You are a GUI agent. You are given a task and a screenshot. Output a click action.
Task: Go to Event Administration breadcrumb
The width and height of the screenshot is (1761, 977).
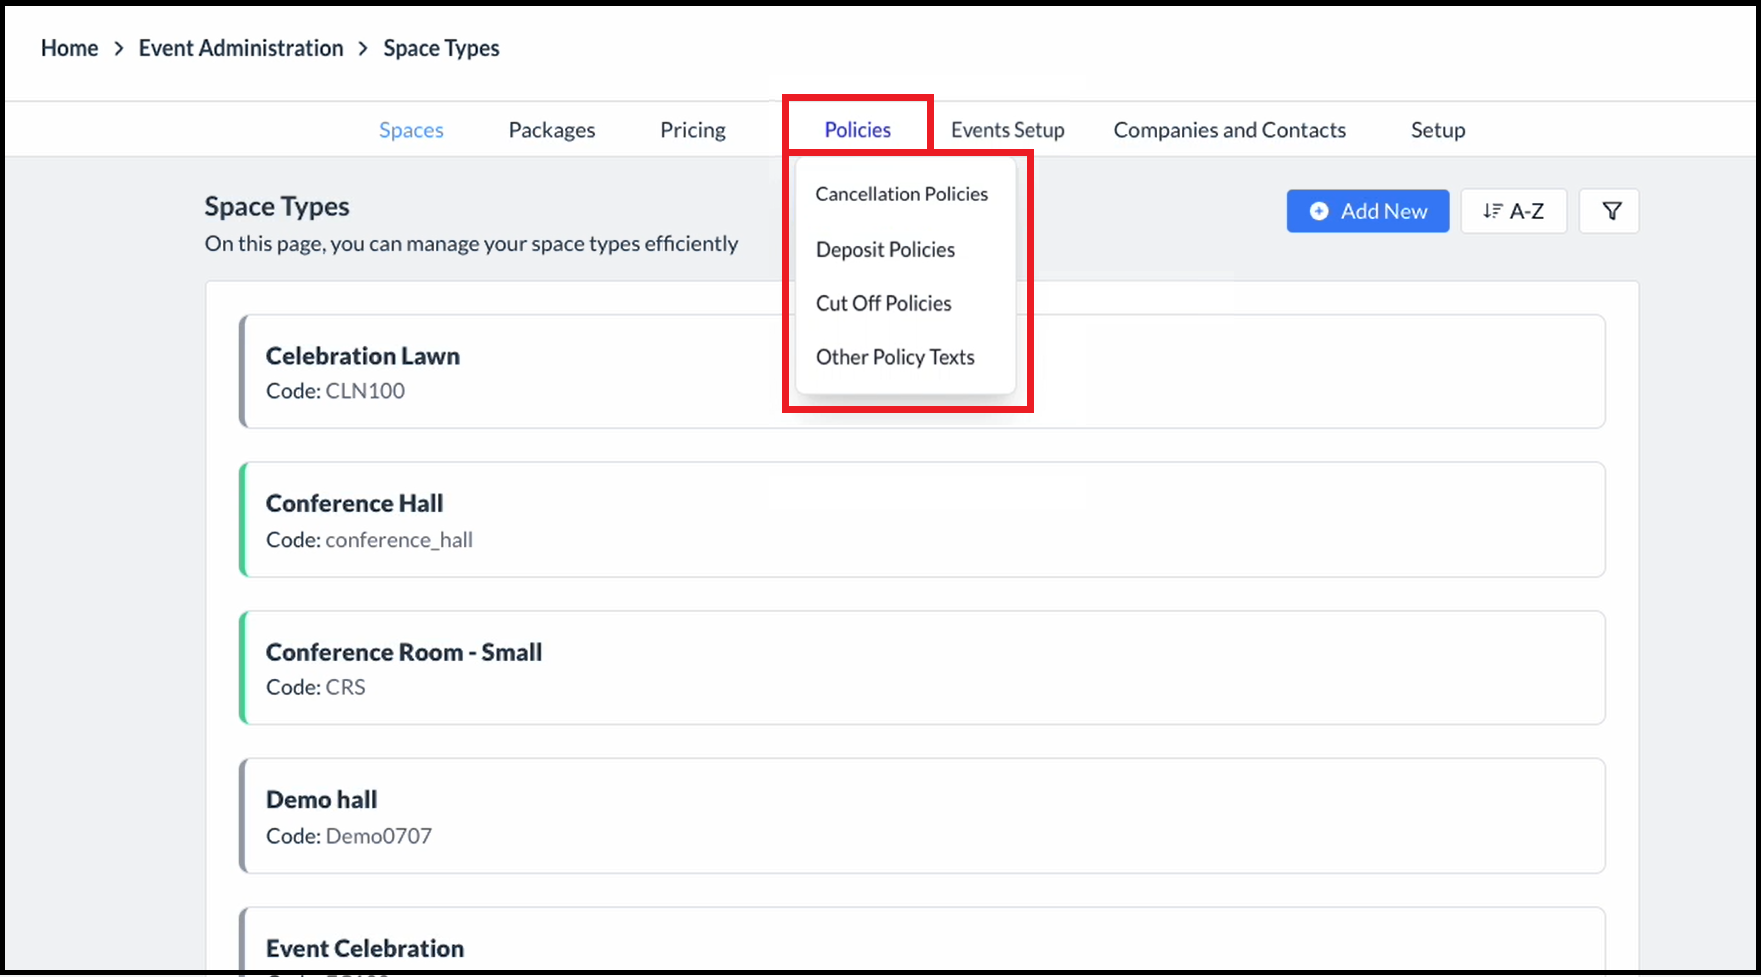click(x=240, y=48)
